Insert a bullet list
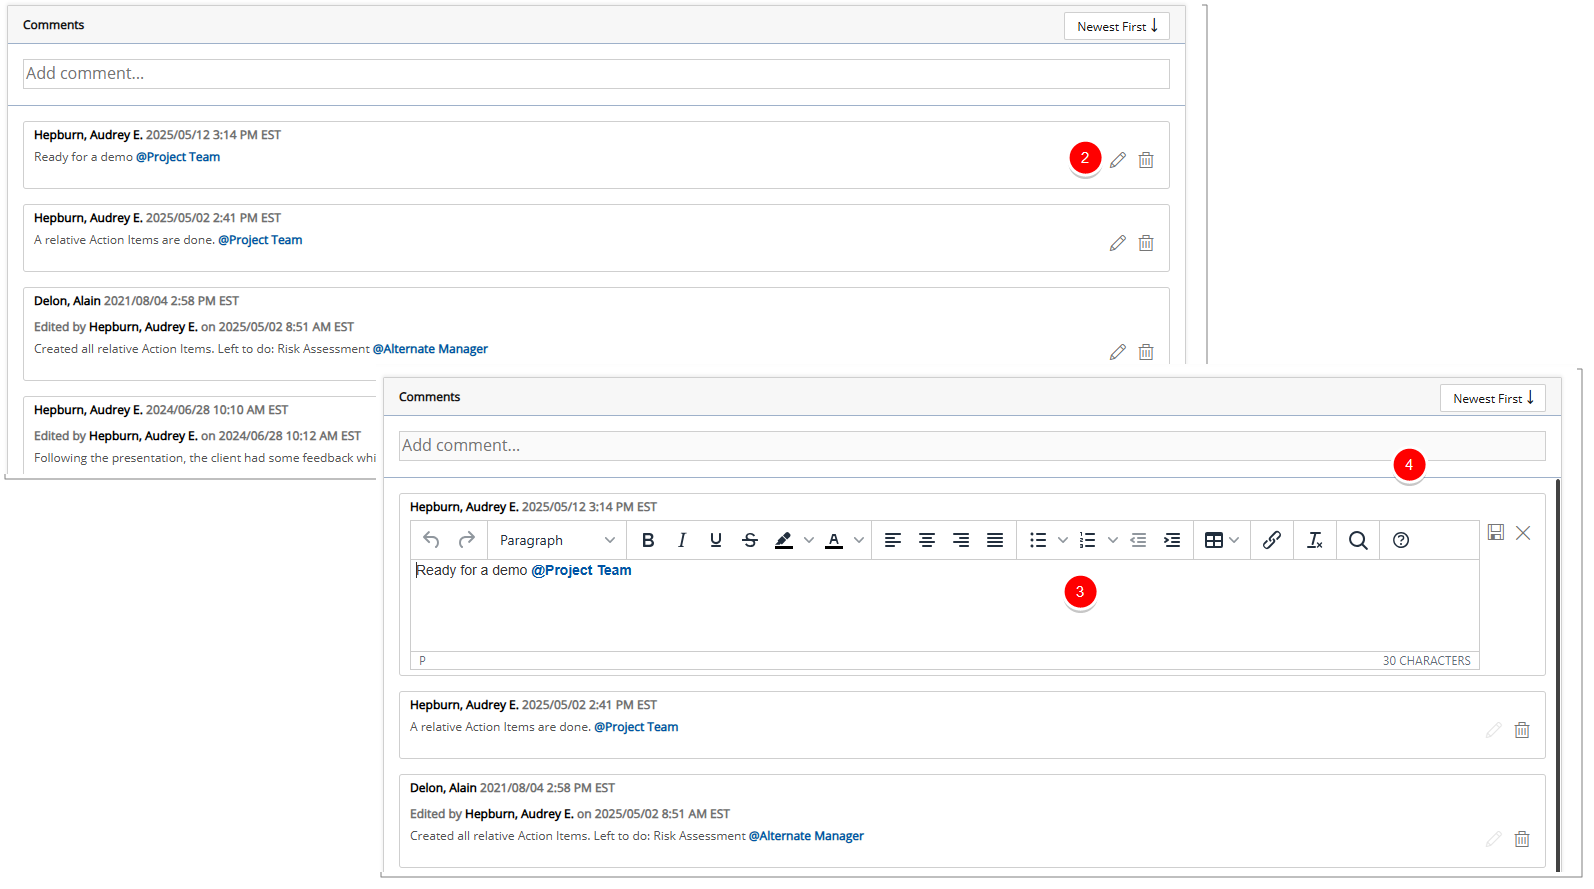This screenshot has height=889, width=1594. [x=1038, y=540]
